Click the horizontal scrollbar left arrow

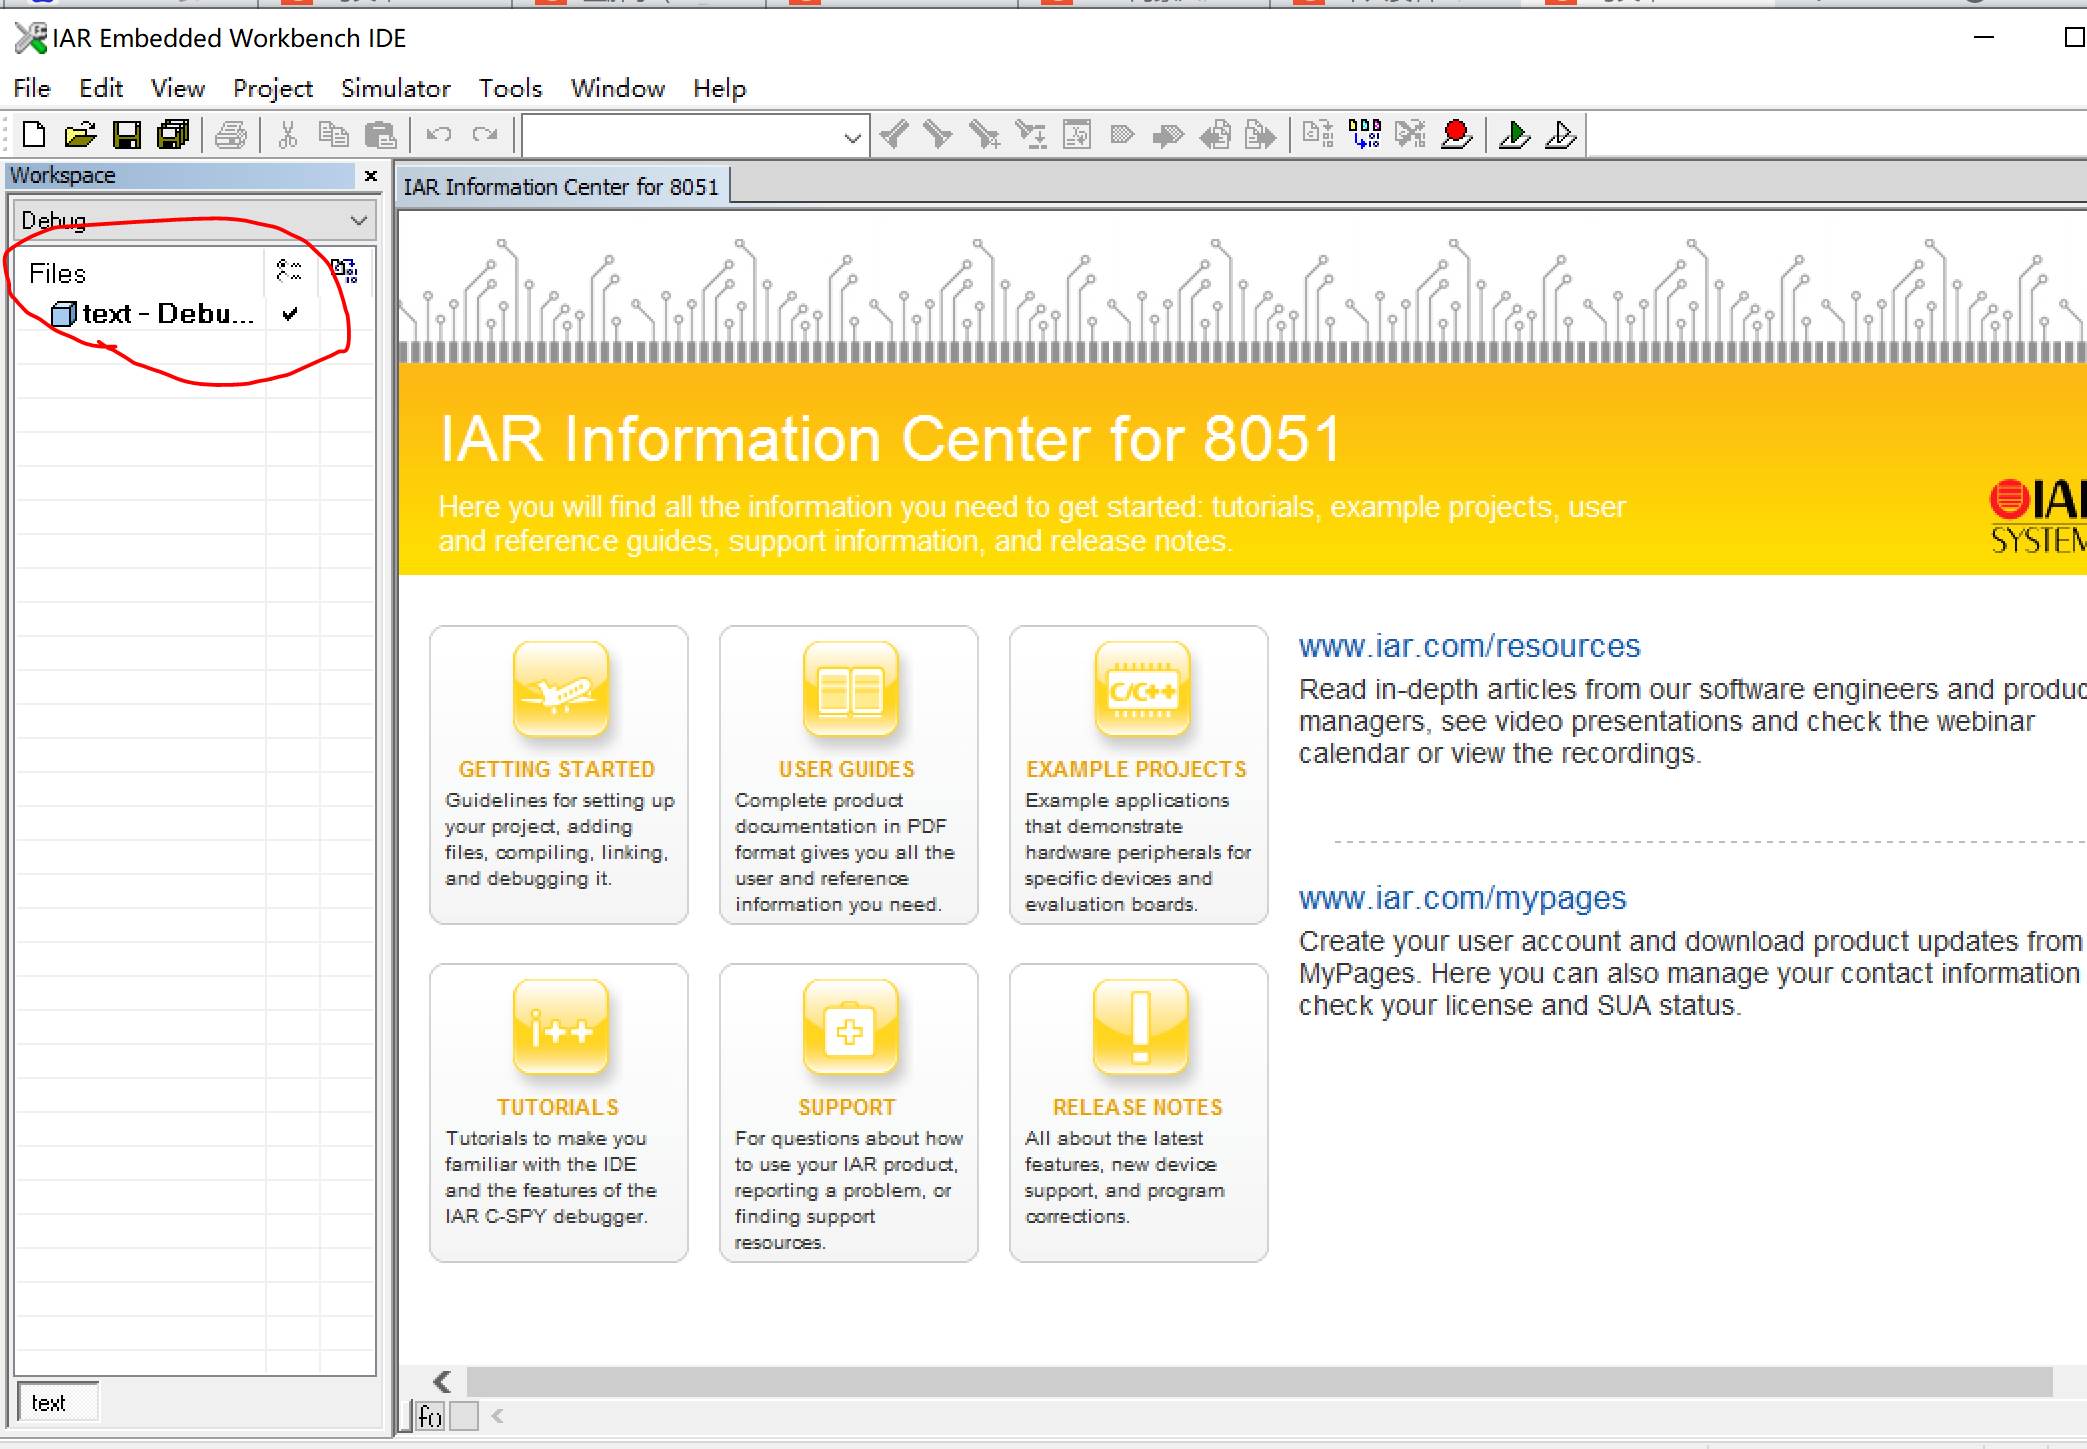[x=443, y=1382]
